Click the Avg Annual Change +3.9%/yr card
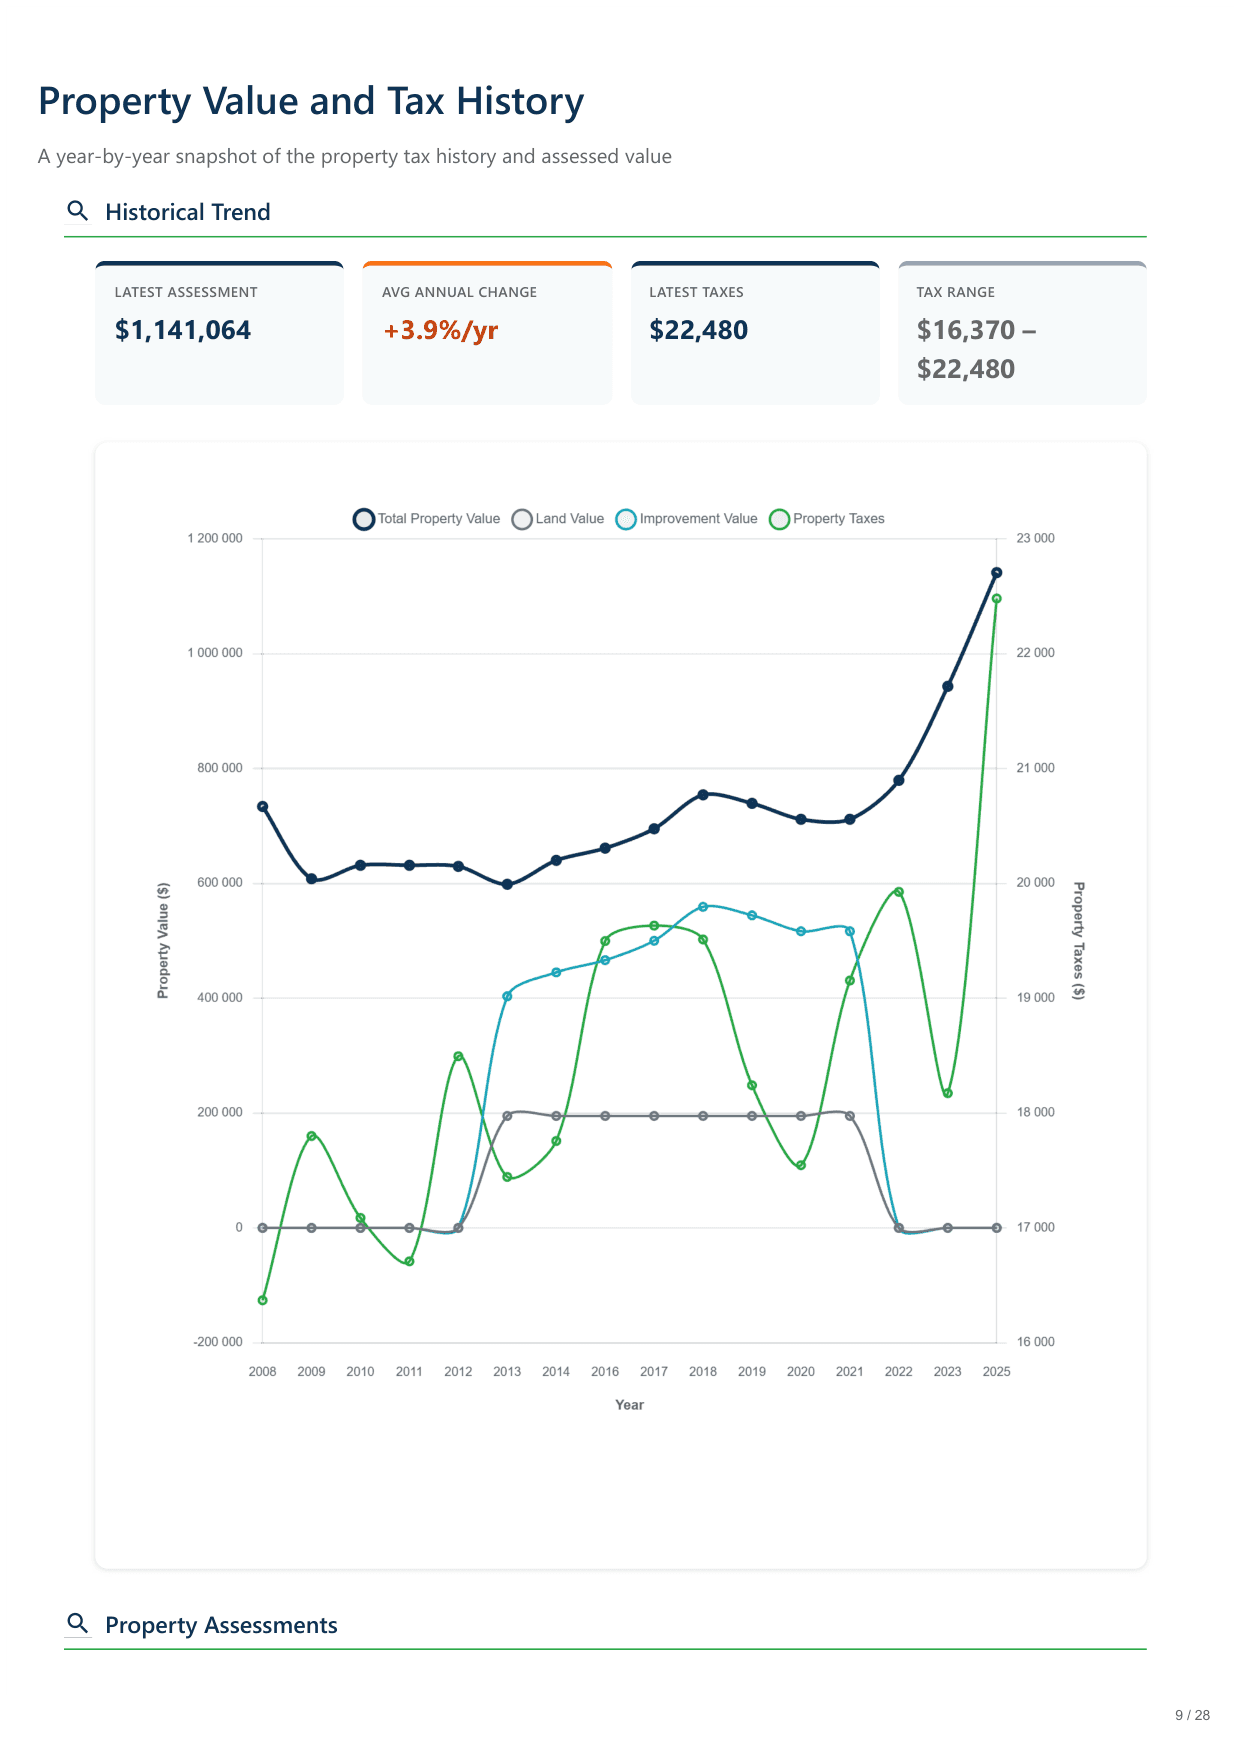 click(487, 333)
